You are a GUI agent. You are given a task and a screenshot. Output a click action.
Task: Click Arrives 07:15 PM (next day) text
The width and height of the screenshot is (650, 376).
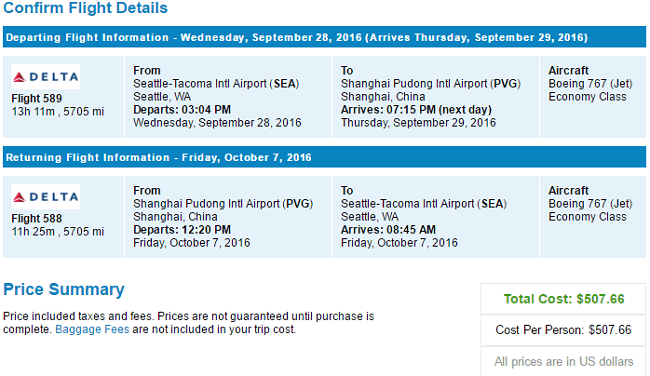pyautogui.click(x=416, y=110)
